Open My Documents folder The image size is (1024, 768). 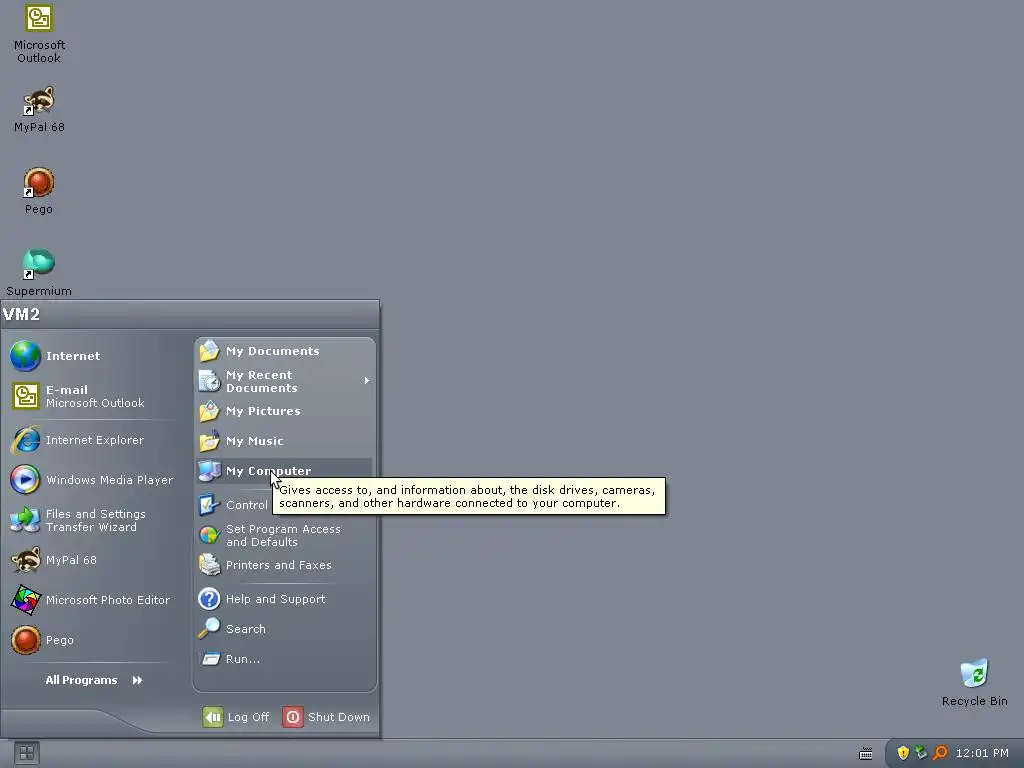(x=284, y=351)
